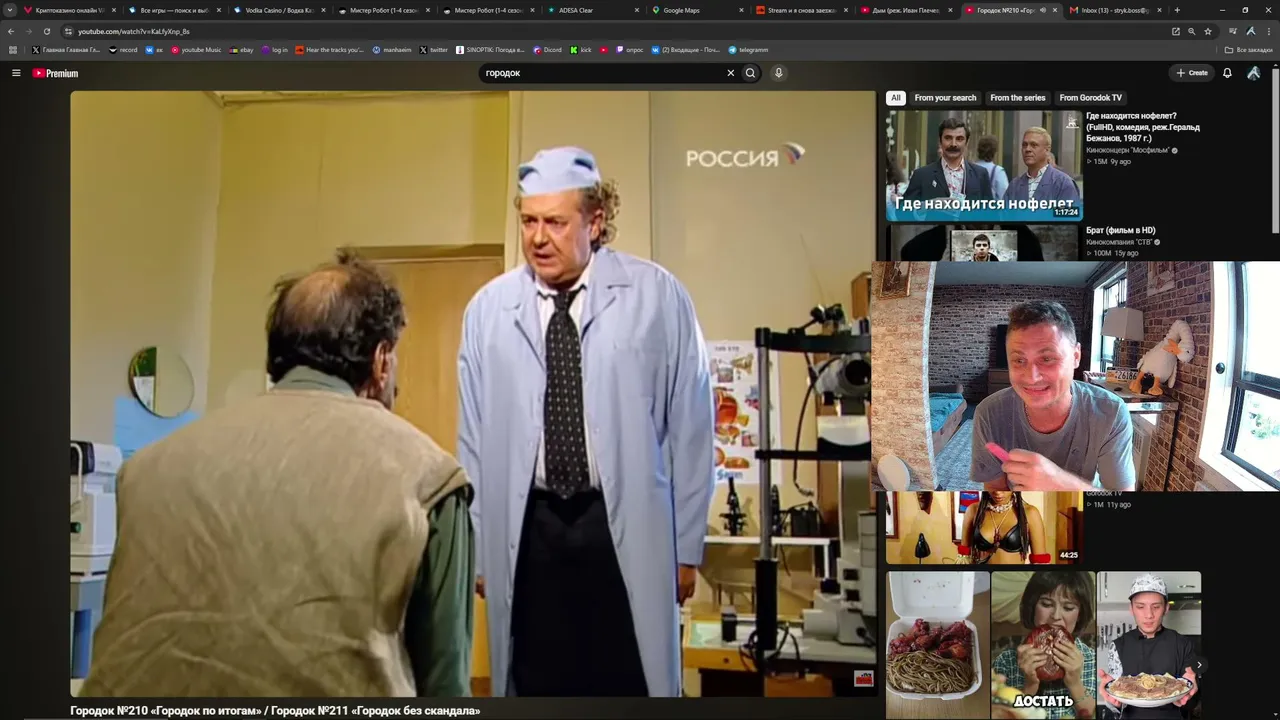Open the tab search dropdown
This screenshot has height=720, width=1280.
[10, 10]
